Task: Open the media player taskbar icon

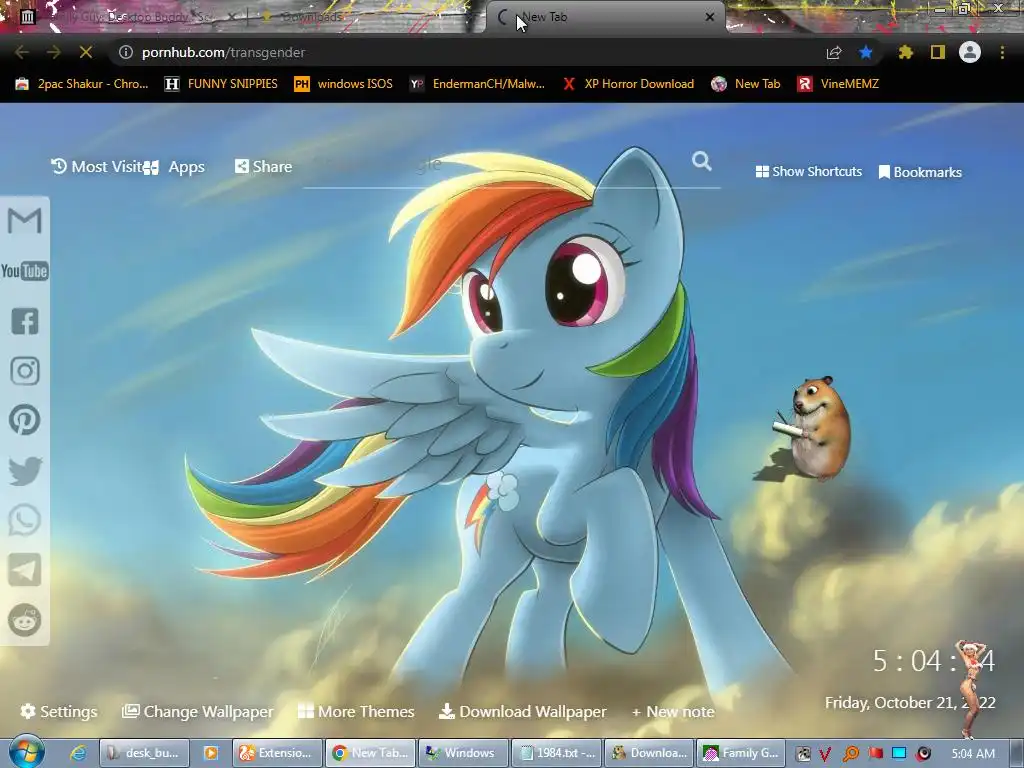Action: [x=211, y=753]
